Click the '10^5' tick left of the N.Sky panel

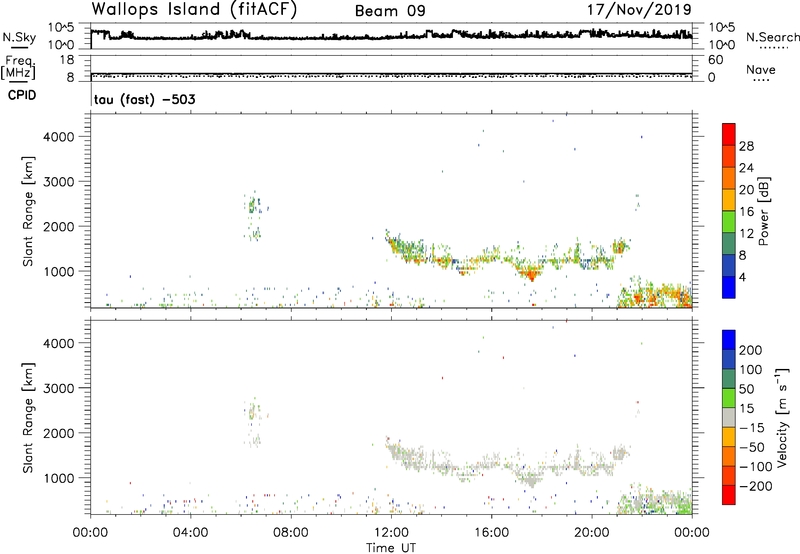coord(61,27)
